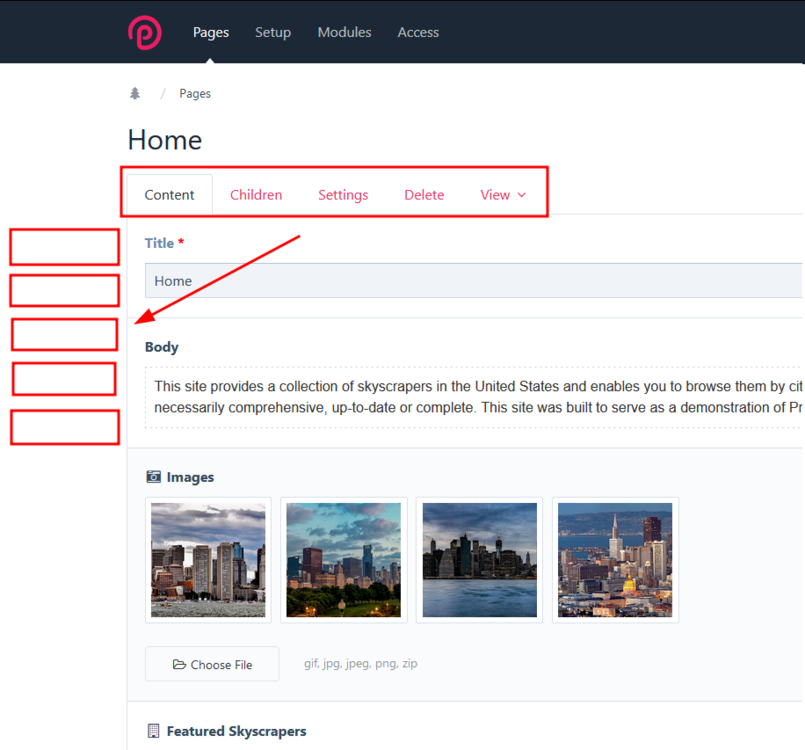
Task: Select the fourth image thumbnail with pyramid tower
Action: click(x=615, y=560)
